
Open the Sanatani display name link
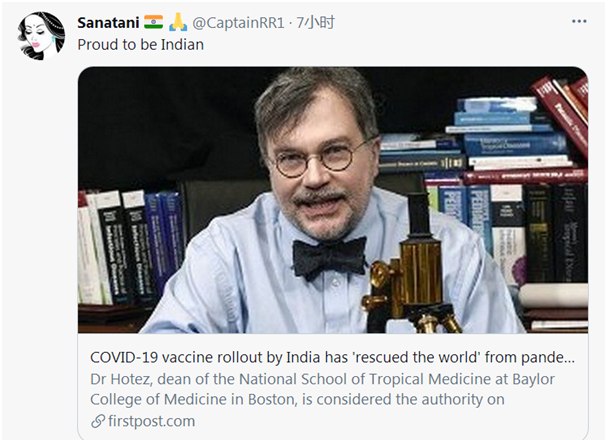click(108, 22)
